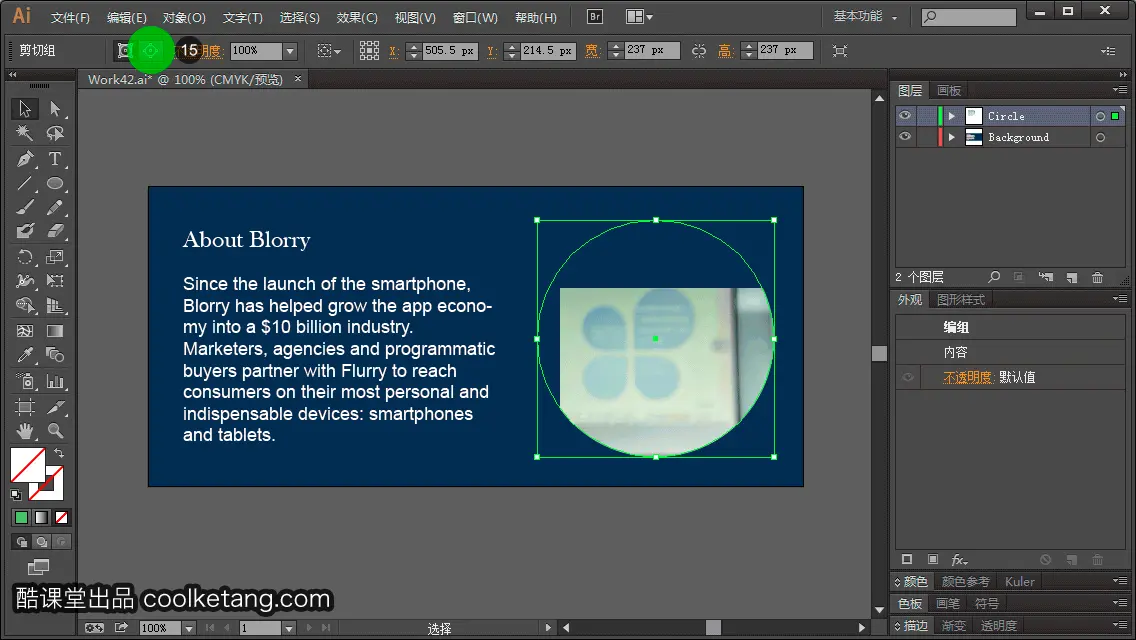Select the Eraser tool
This screenshot has width=1136, height=640.
(x=55, y=232)
